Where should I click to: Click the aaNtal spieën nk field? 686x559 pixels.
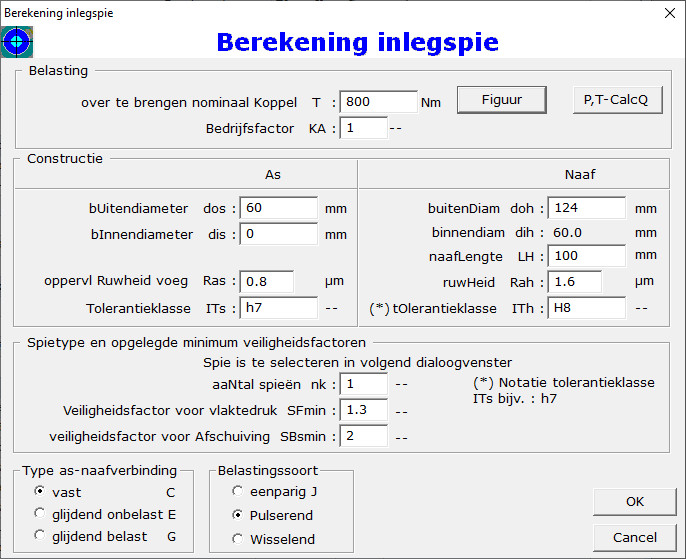364,384
